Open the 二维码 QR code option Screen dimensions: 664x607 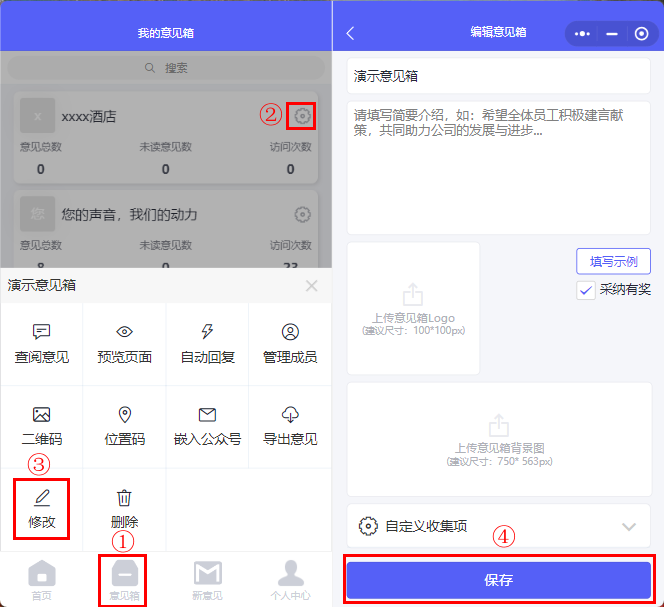click(42, 427)
